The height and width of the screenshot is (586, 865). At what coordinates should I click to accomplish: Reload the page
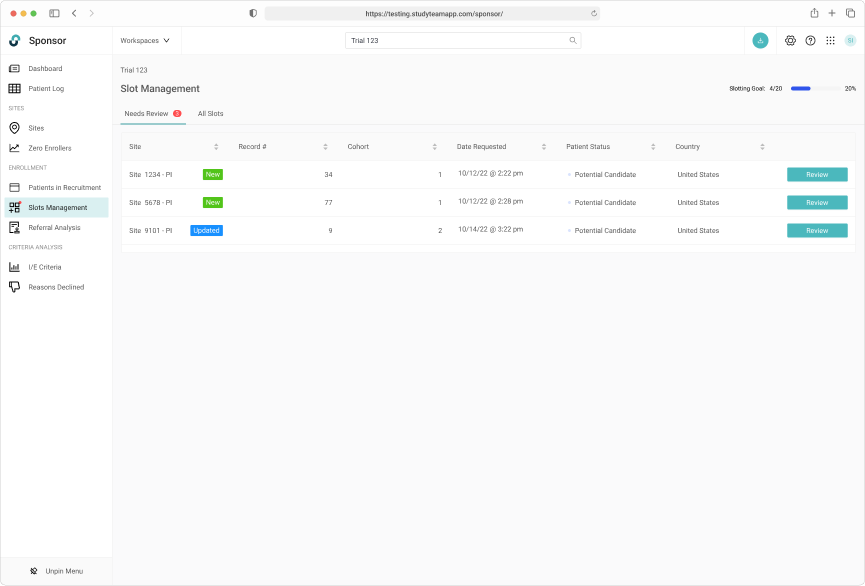pos(594,13)
